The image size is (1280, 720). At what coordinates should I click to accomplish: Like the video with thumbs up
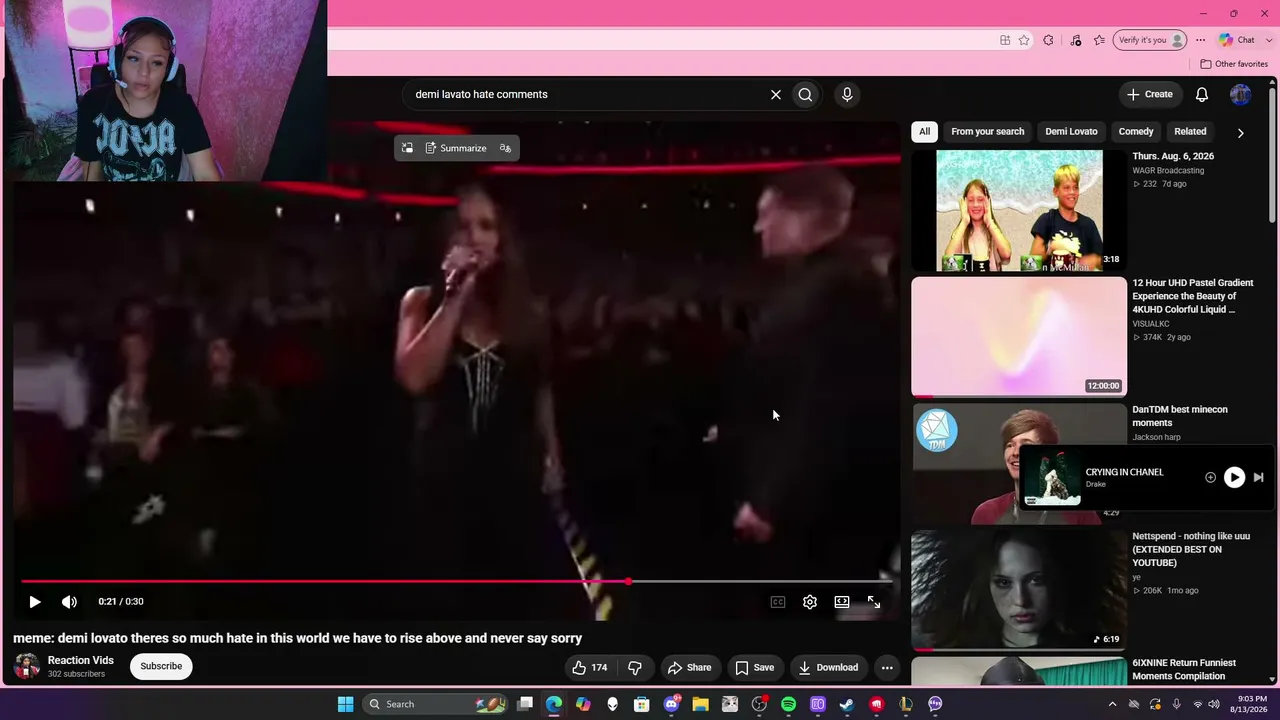590,667
